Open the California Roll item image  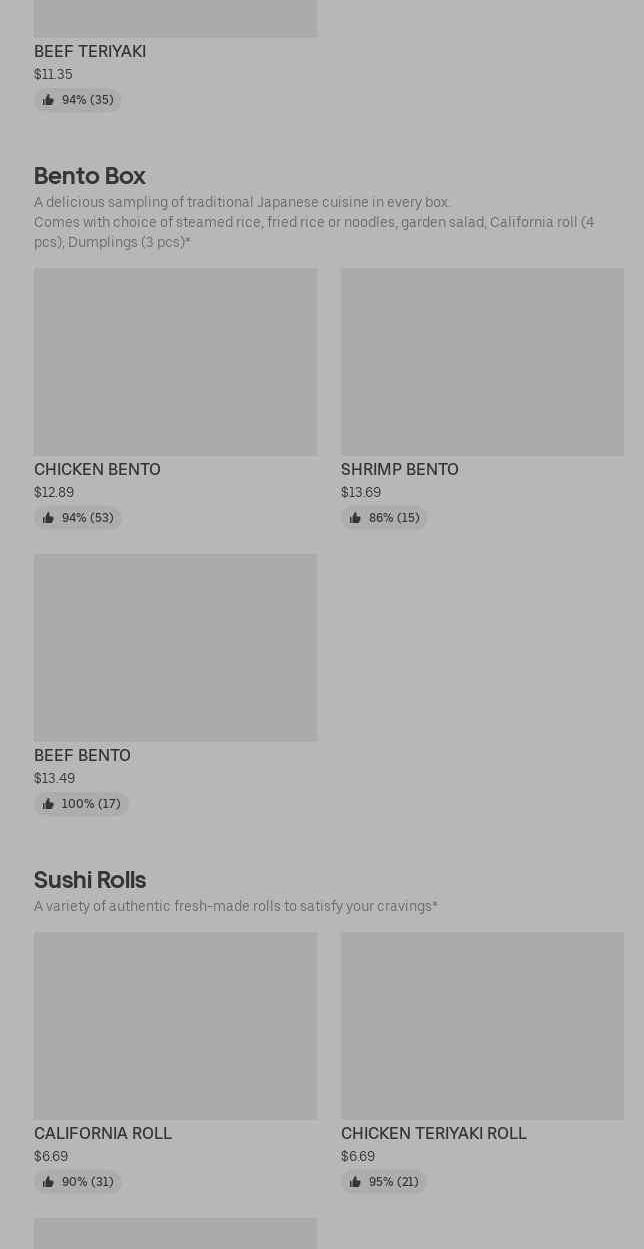point(175,1025)
